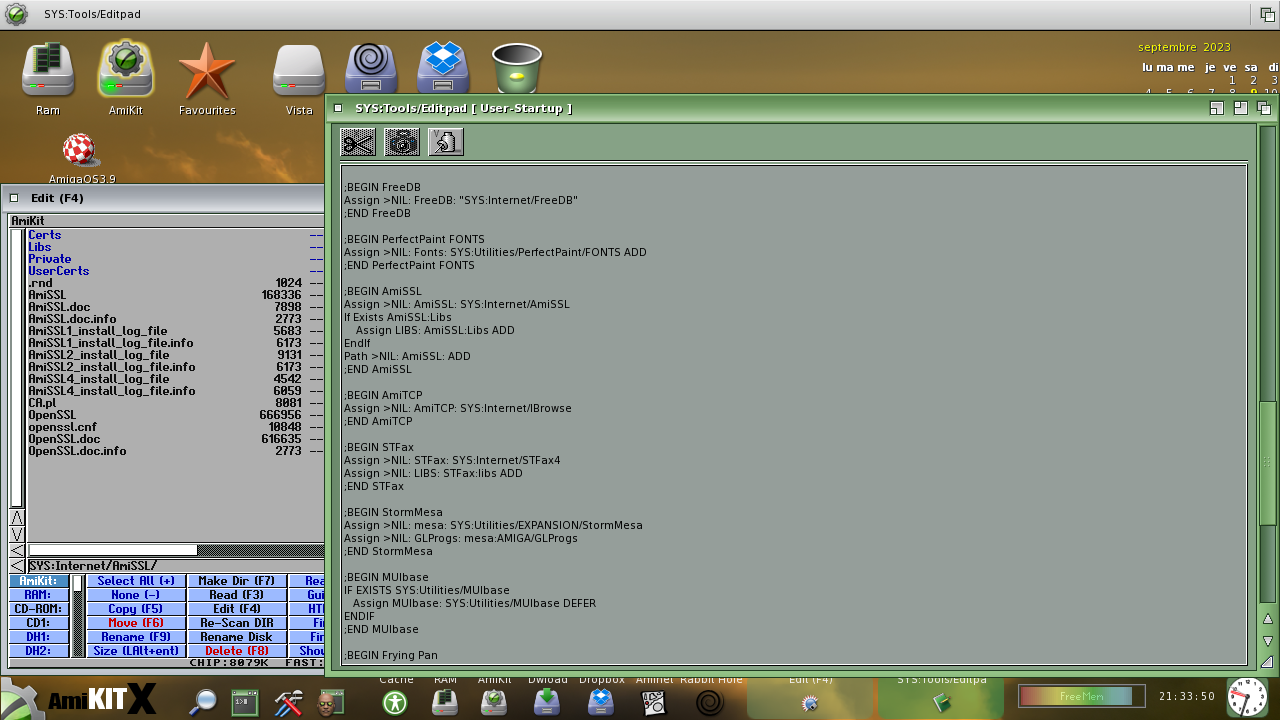Open the Dropbox dock icon
The width and height of the screenshot is (1280, 720).
pyautogui.click(x=601, y=702)
